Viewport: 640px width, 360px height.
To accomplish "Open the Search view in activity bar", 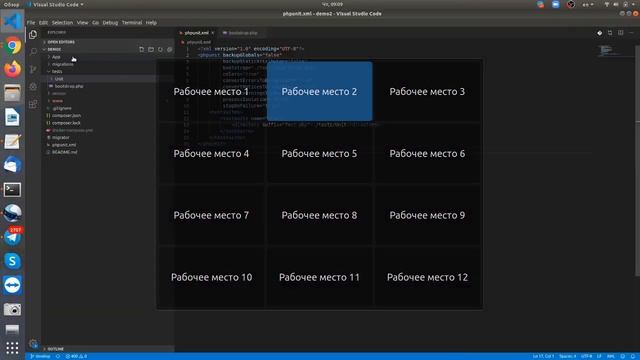I will pos(33,52).
